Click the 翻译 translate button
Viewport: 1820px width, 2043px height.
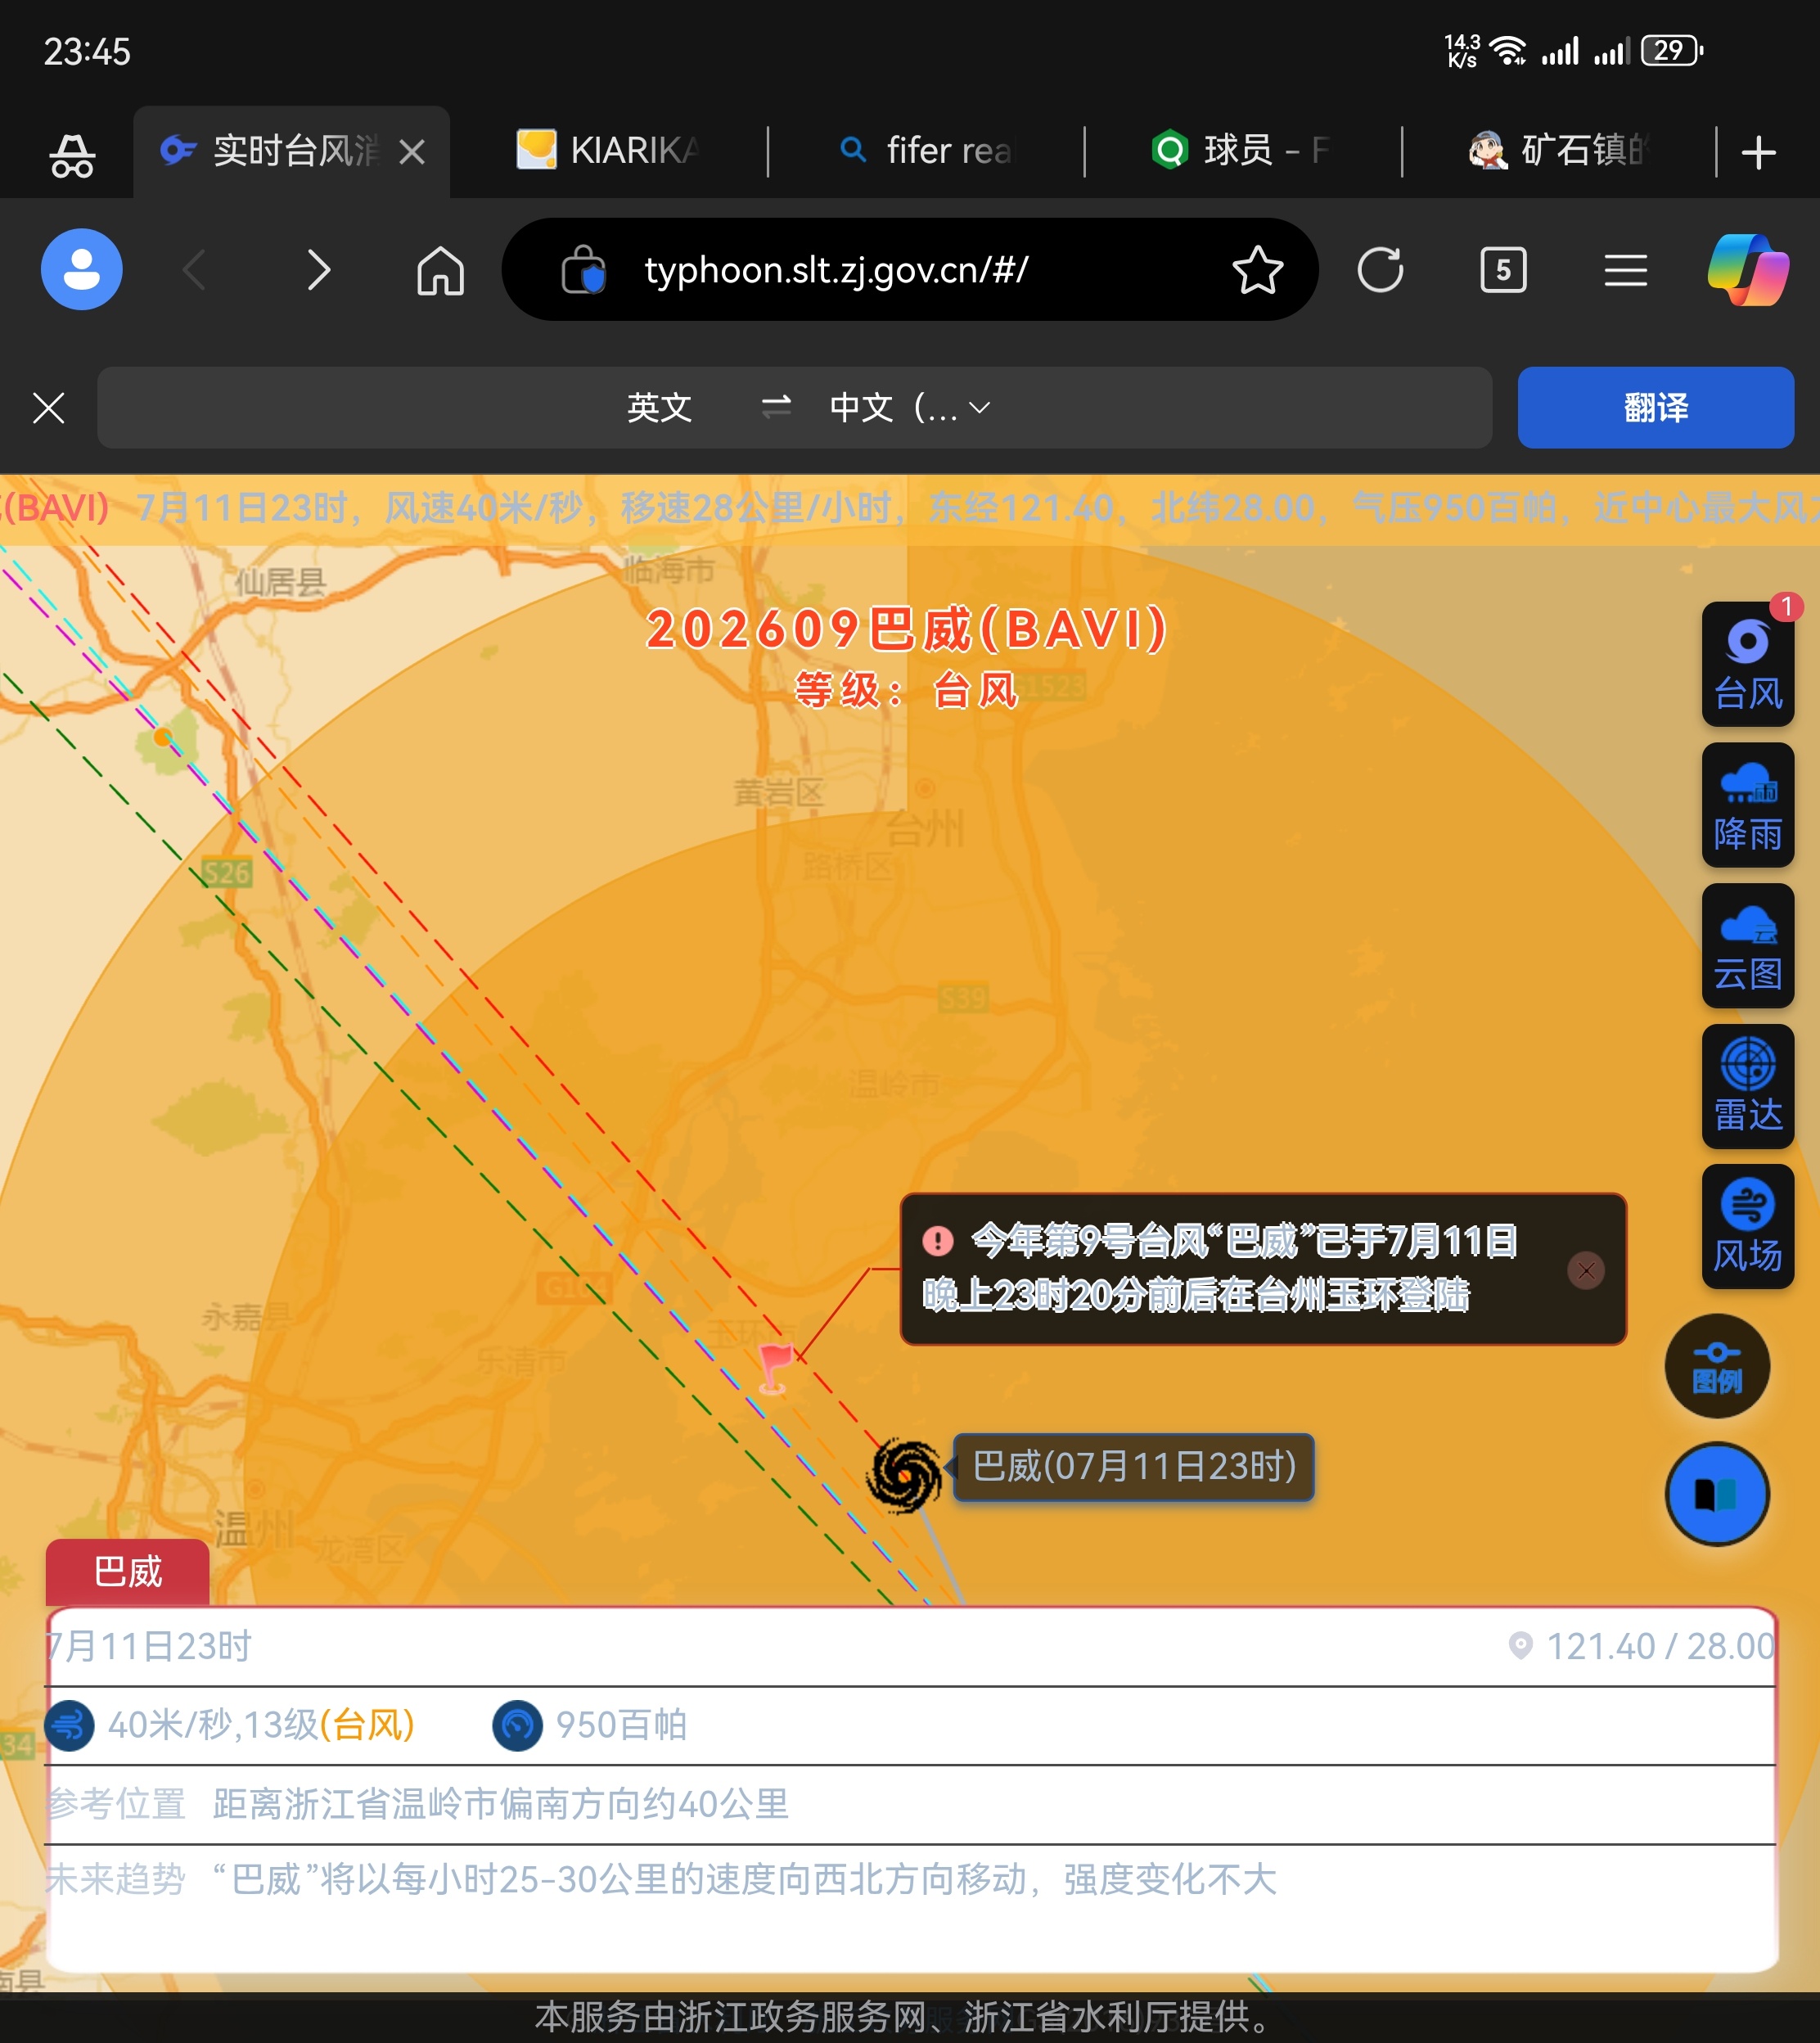click(x=1656, y=408)
